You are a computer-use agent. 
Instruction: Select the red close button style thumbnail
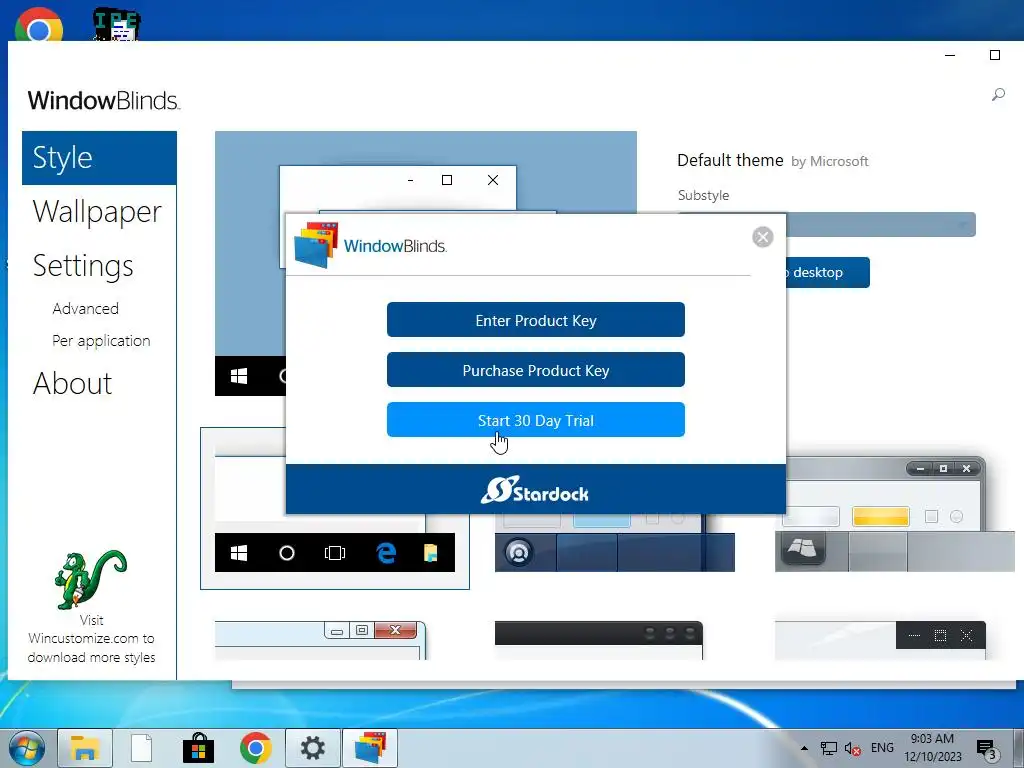[321, 640]
